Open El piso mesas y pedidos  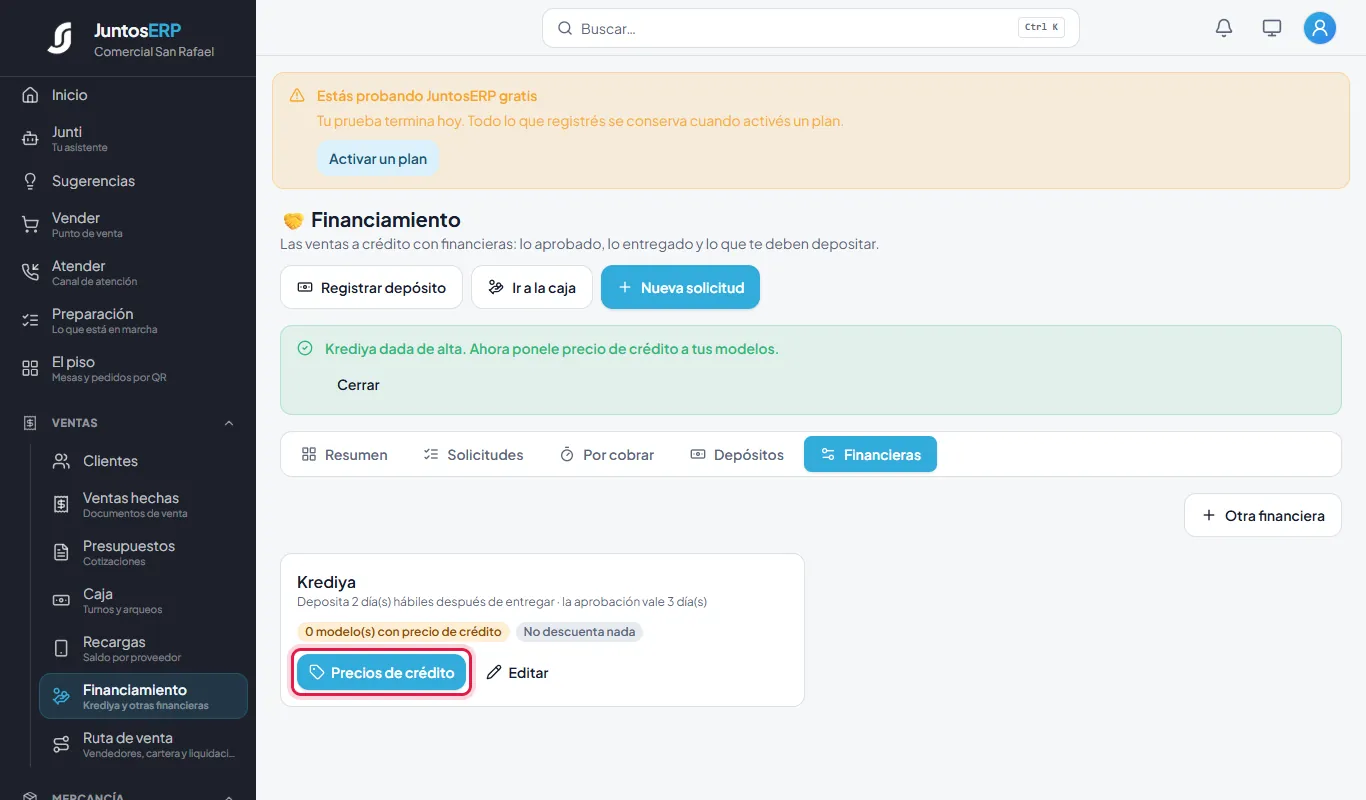point(128,368)
